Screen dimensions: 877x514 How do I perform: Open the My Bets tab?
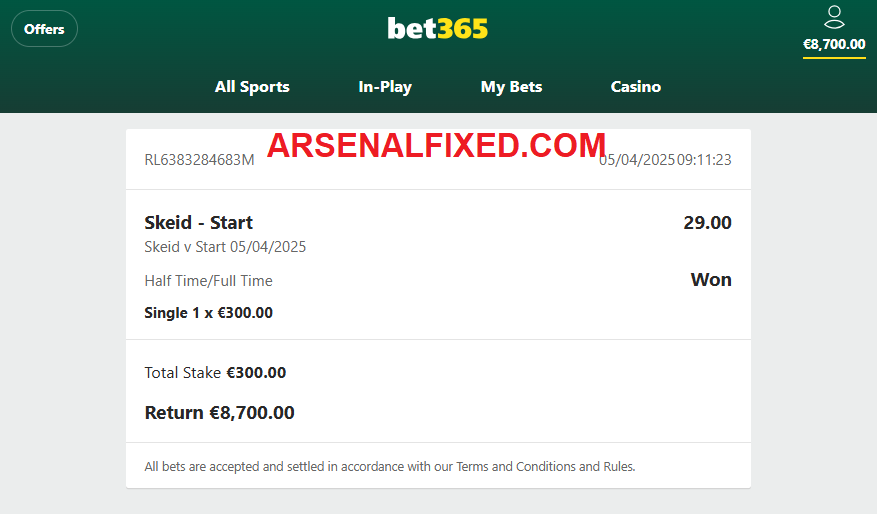[511, 87]
